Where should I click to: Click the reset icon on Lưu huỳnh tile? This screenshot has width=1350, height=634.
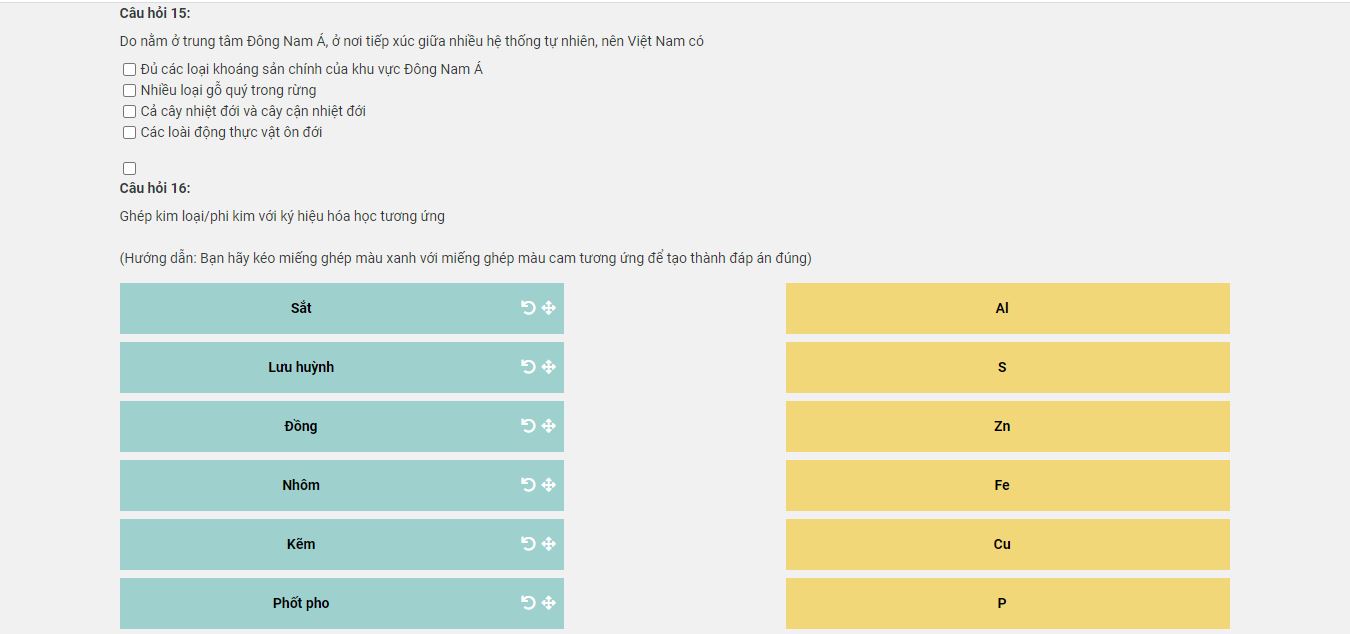pos(528,367)
